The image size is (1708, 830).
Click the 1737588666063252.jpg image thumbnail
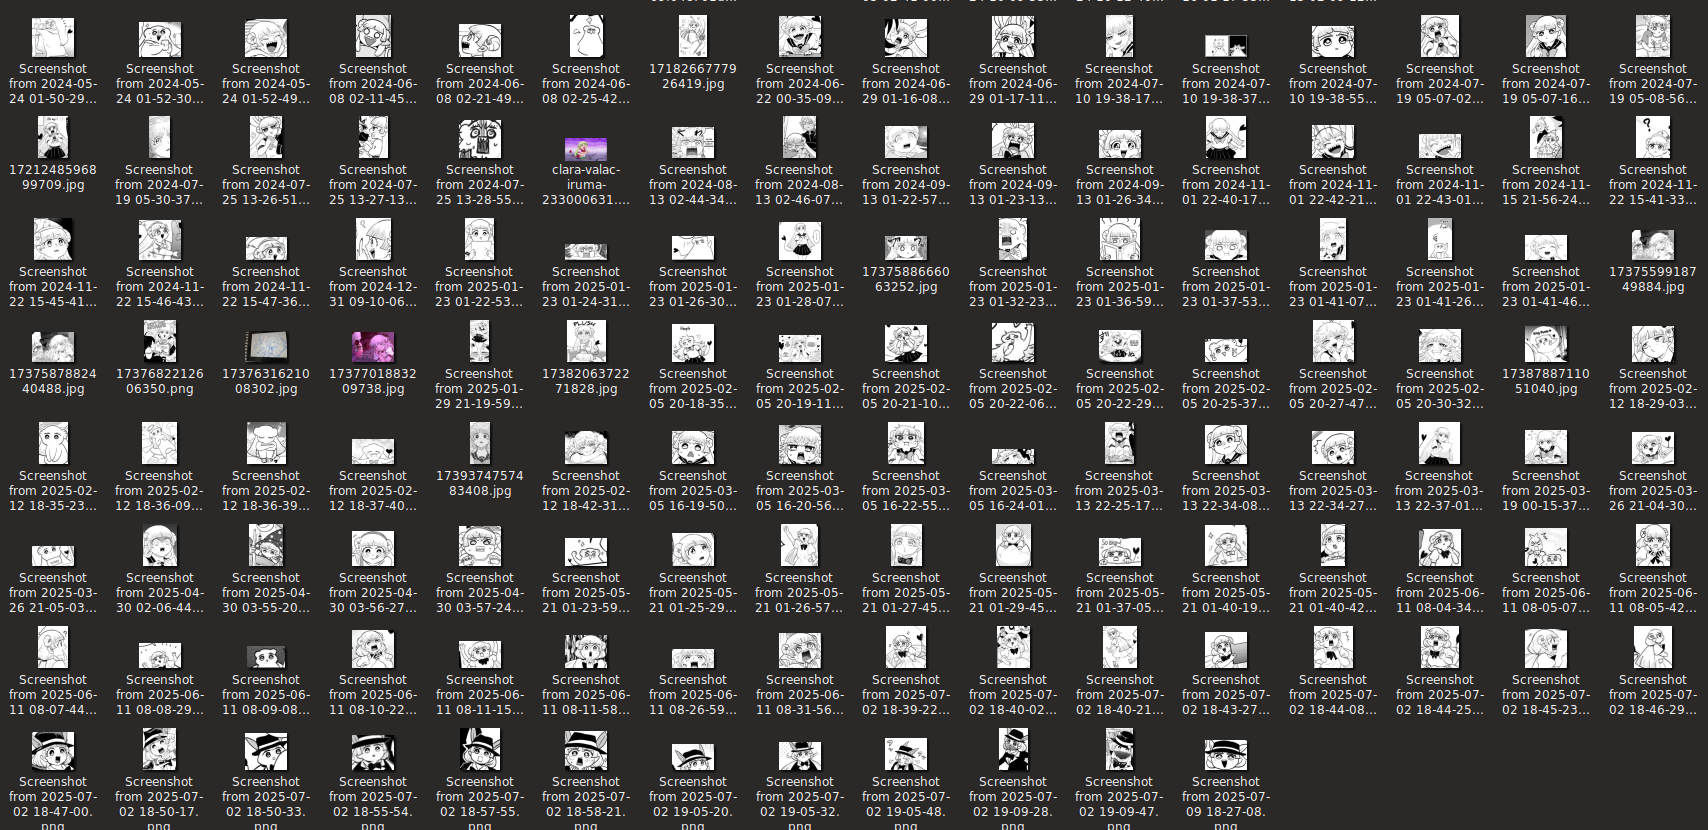pos(906,249)
